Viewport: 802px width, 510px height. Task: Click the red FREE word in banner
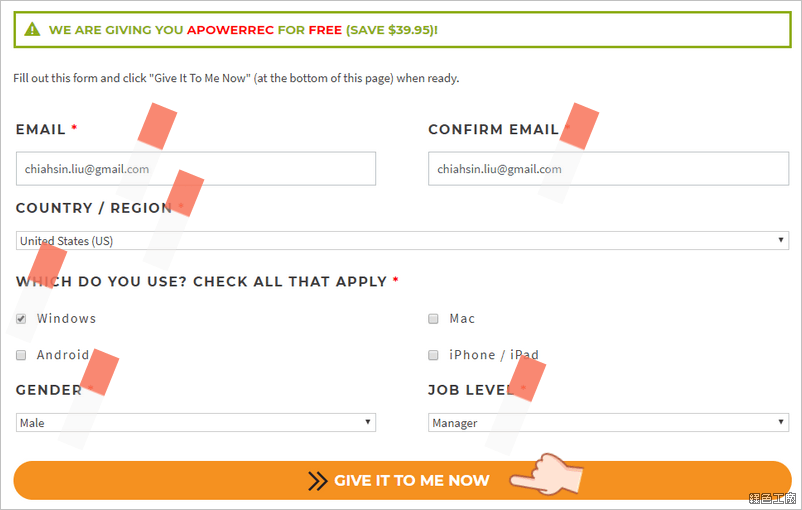(x=325, y=30)
